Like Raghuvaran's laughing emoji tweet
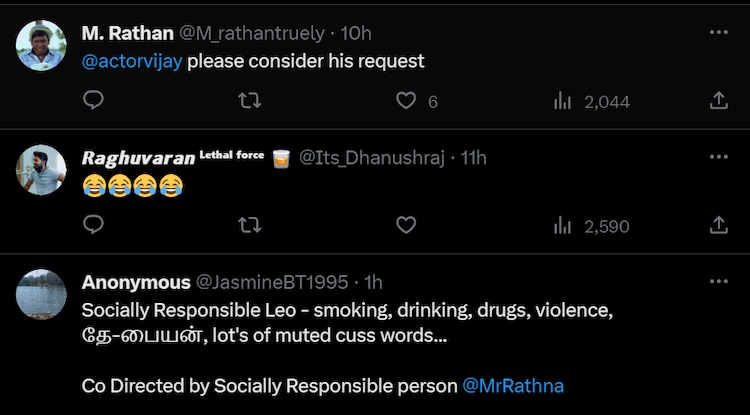750x415 pixels. pos(406,226)
